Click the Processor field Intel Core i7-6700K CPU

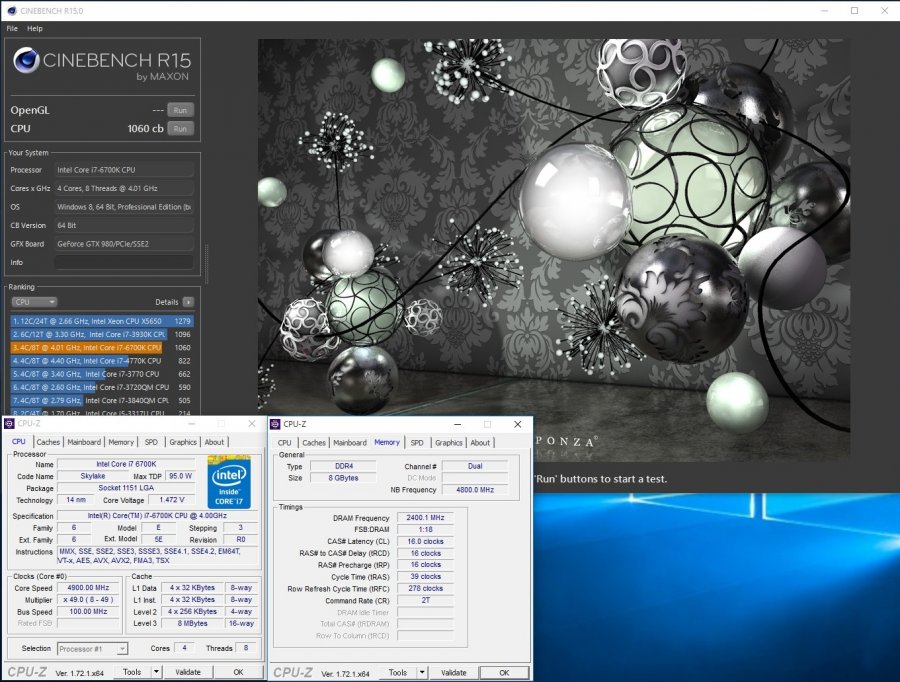tap(124, 170)
